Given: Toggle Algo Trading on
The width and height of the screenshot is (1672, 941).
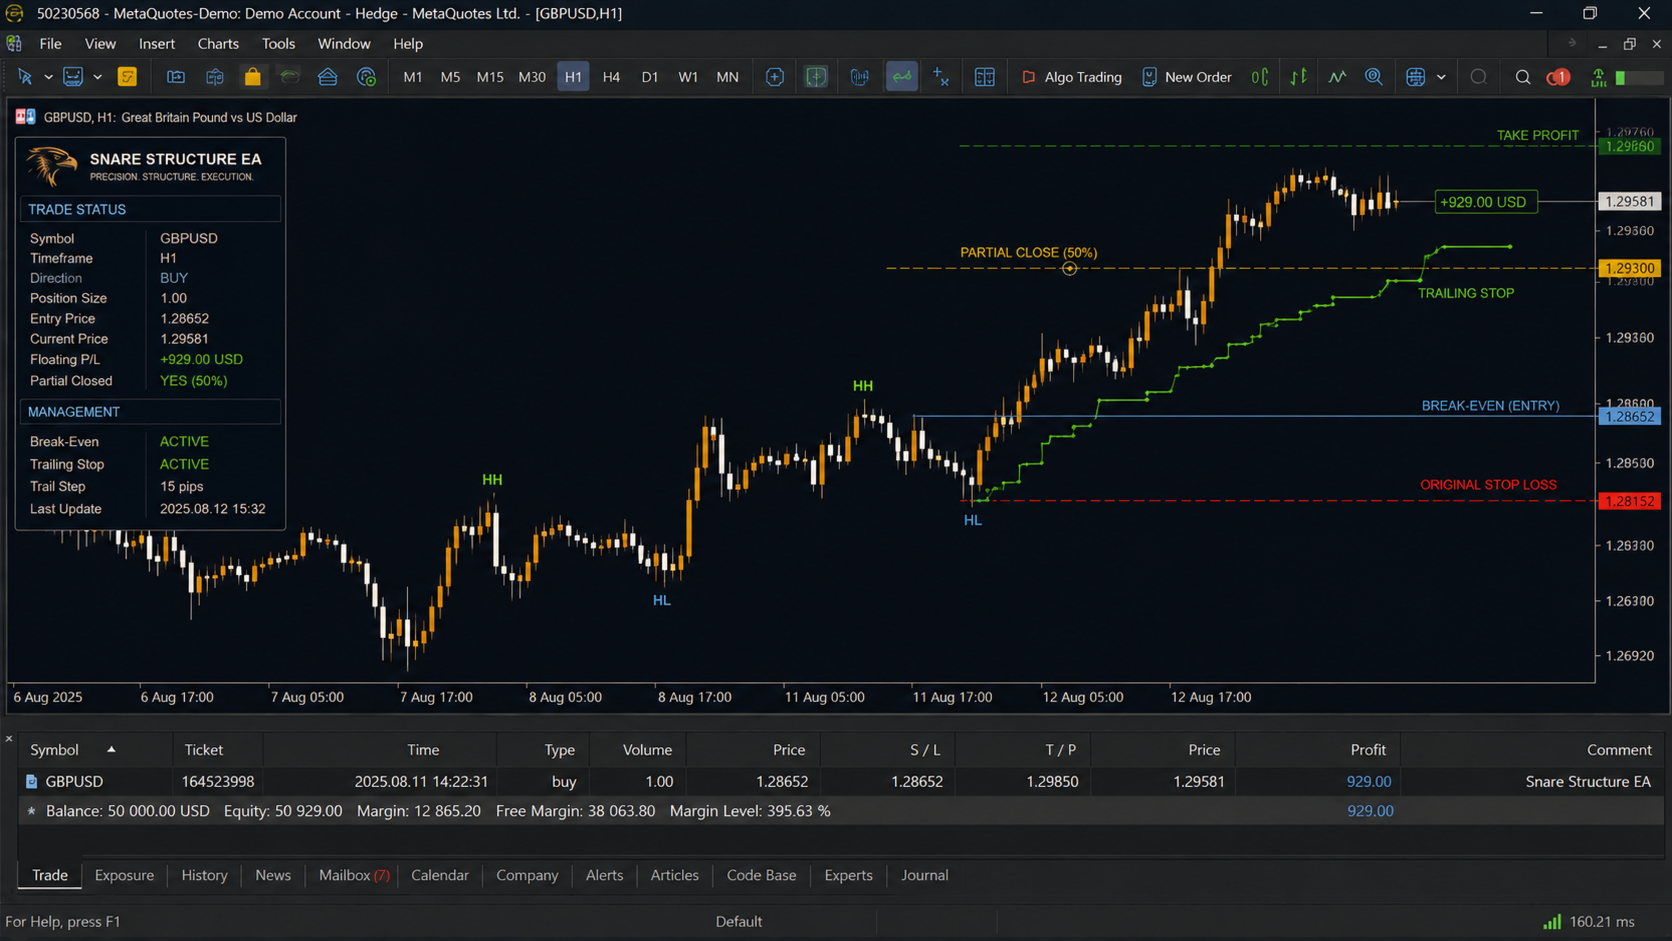Looking at the screenshot, I should (x=1071, y=77).
